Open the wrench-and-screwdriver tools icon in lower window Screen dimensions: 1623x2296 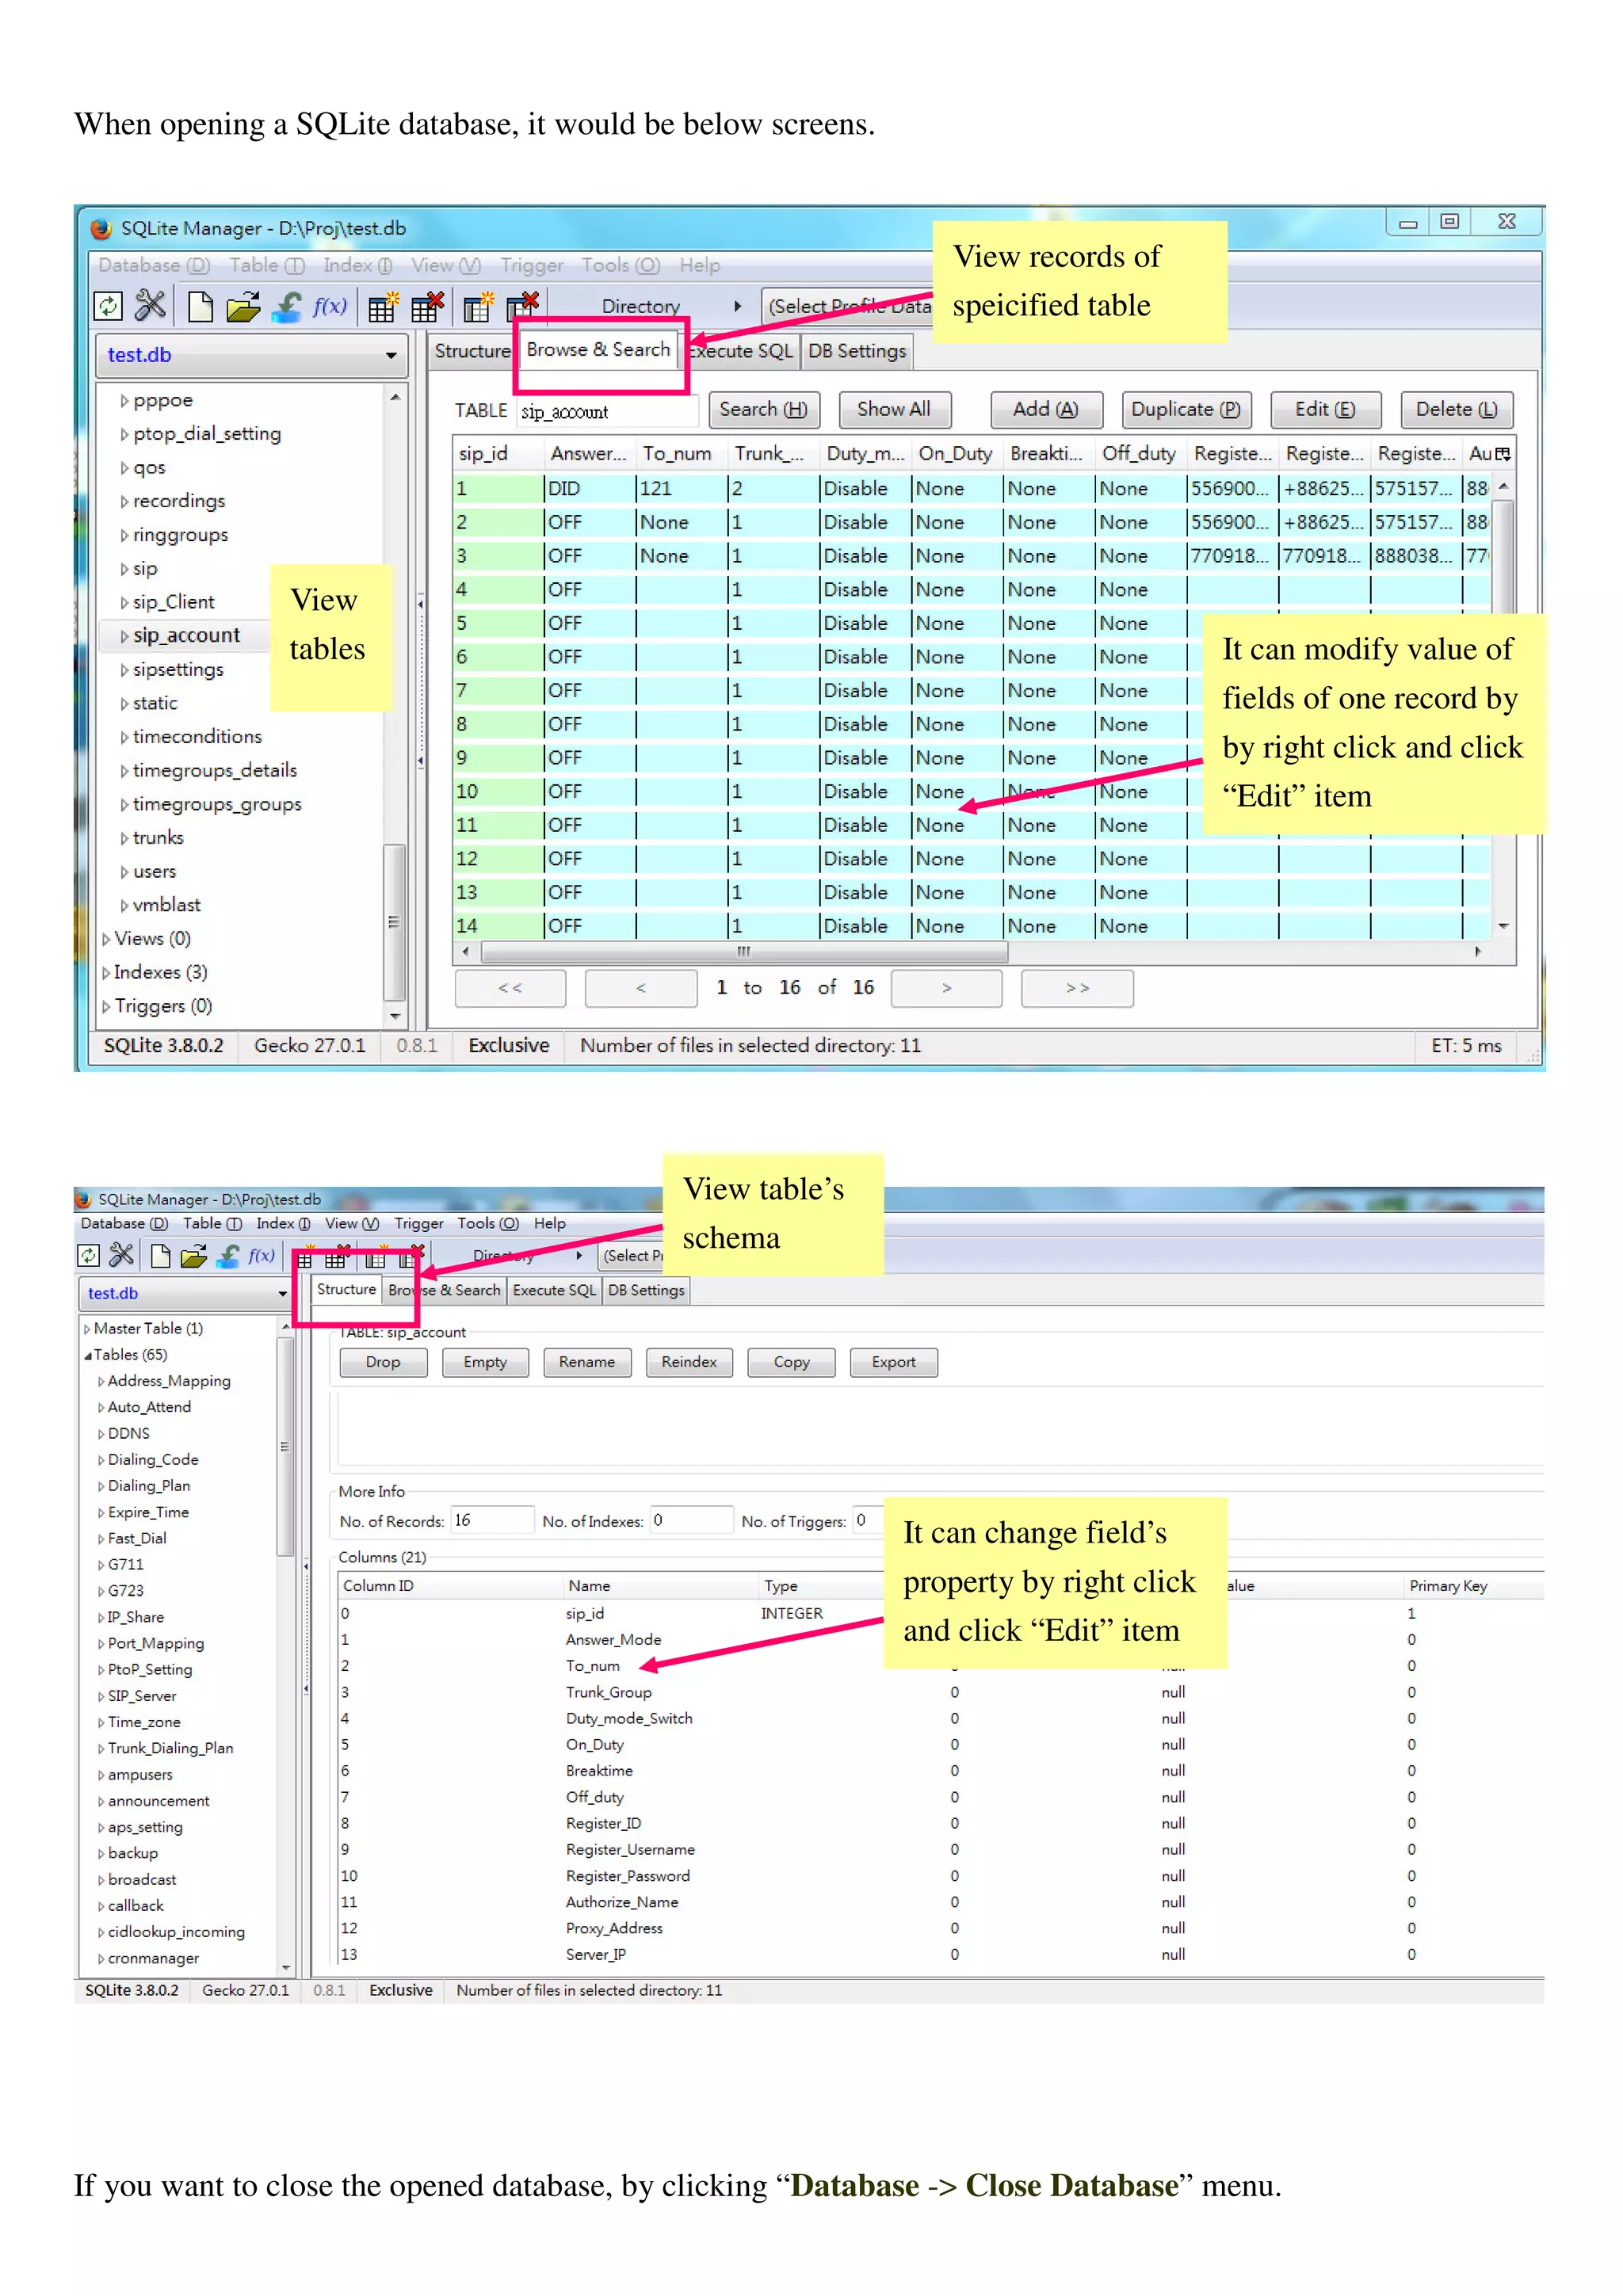coord(122,1254)
